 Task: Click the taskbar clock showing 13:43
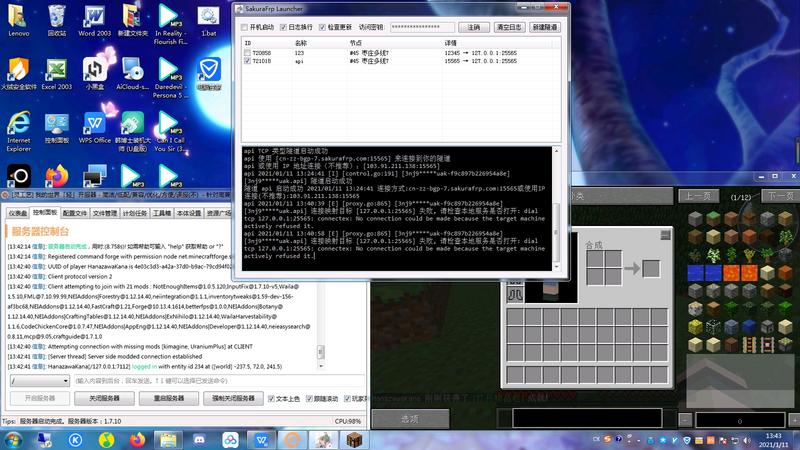click(x=773, y=440)
